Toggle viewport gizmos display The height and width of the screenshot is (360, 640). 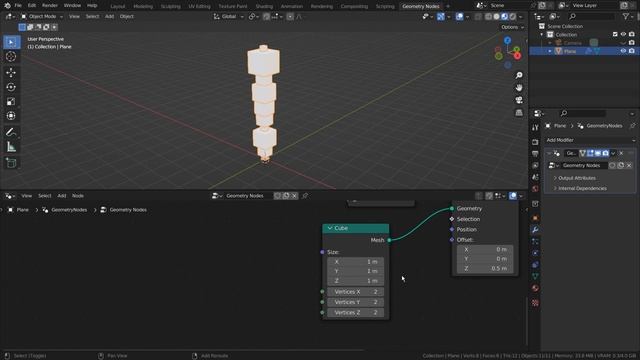(x=441, y=17)
